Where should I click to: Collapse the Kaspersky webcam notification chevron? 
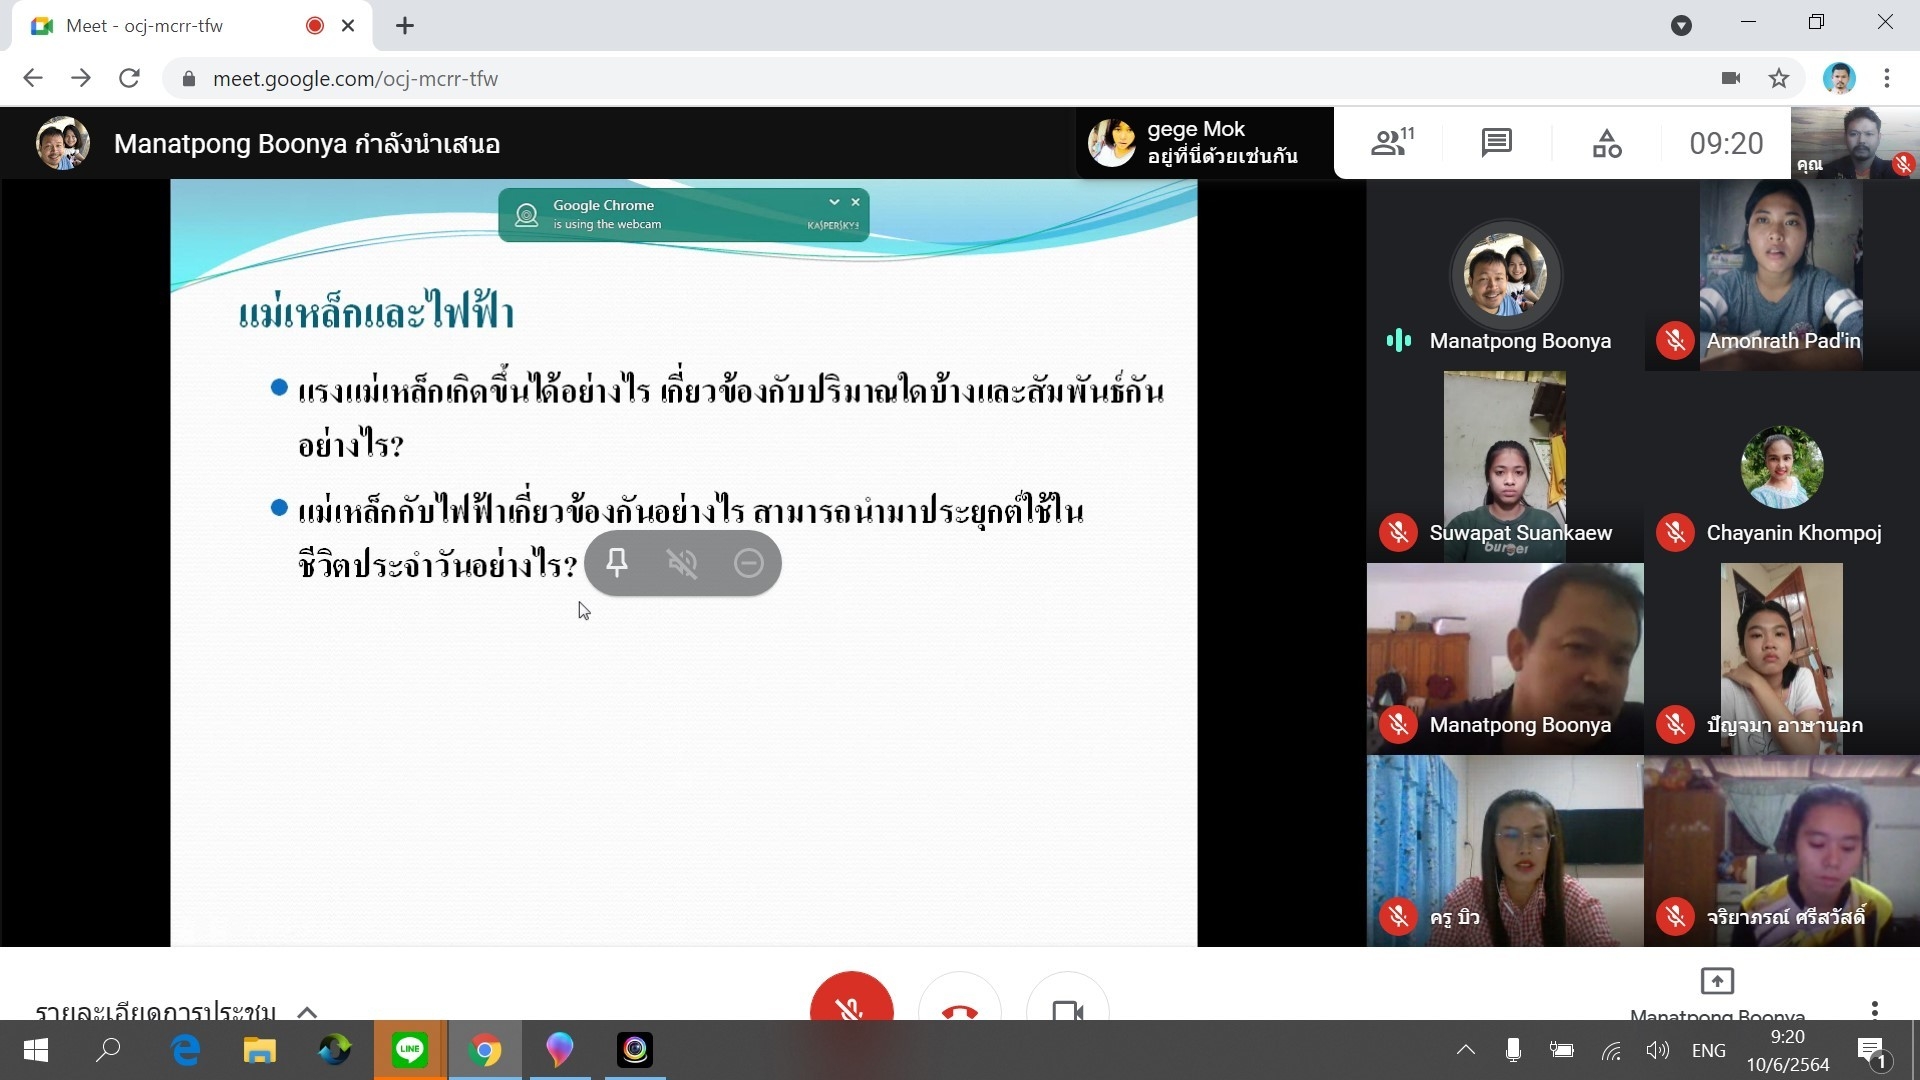click(834, 202)
